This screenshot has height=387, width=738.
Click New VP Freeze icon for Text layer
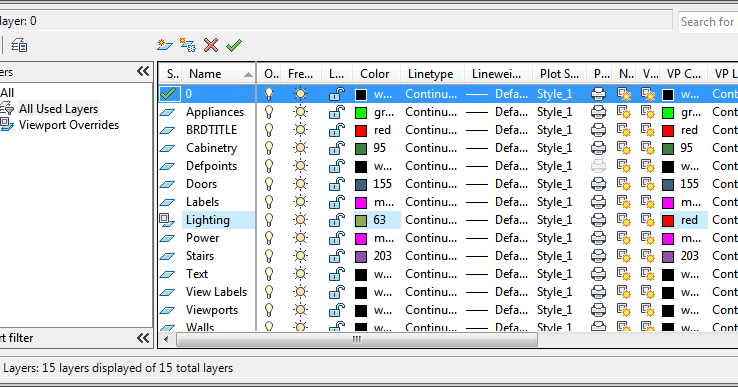tap(624, 274)
